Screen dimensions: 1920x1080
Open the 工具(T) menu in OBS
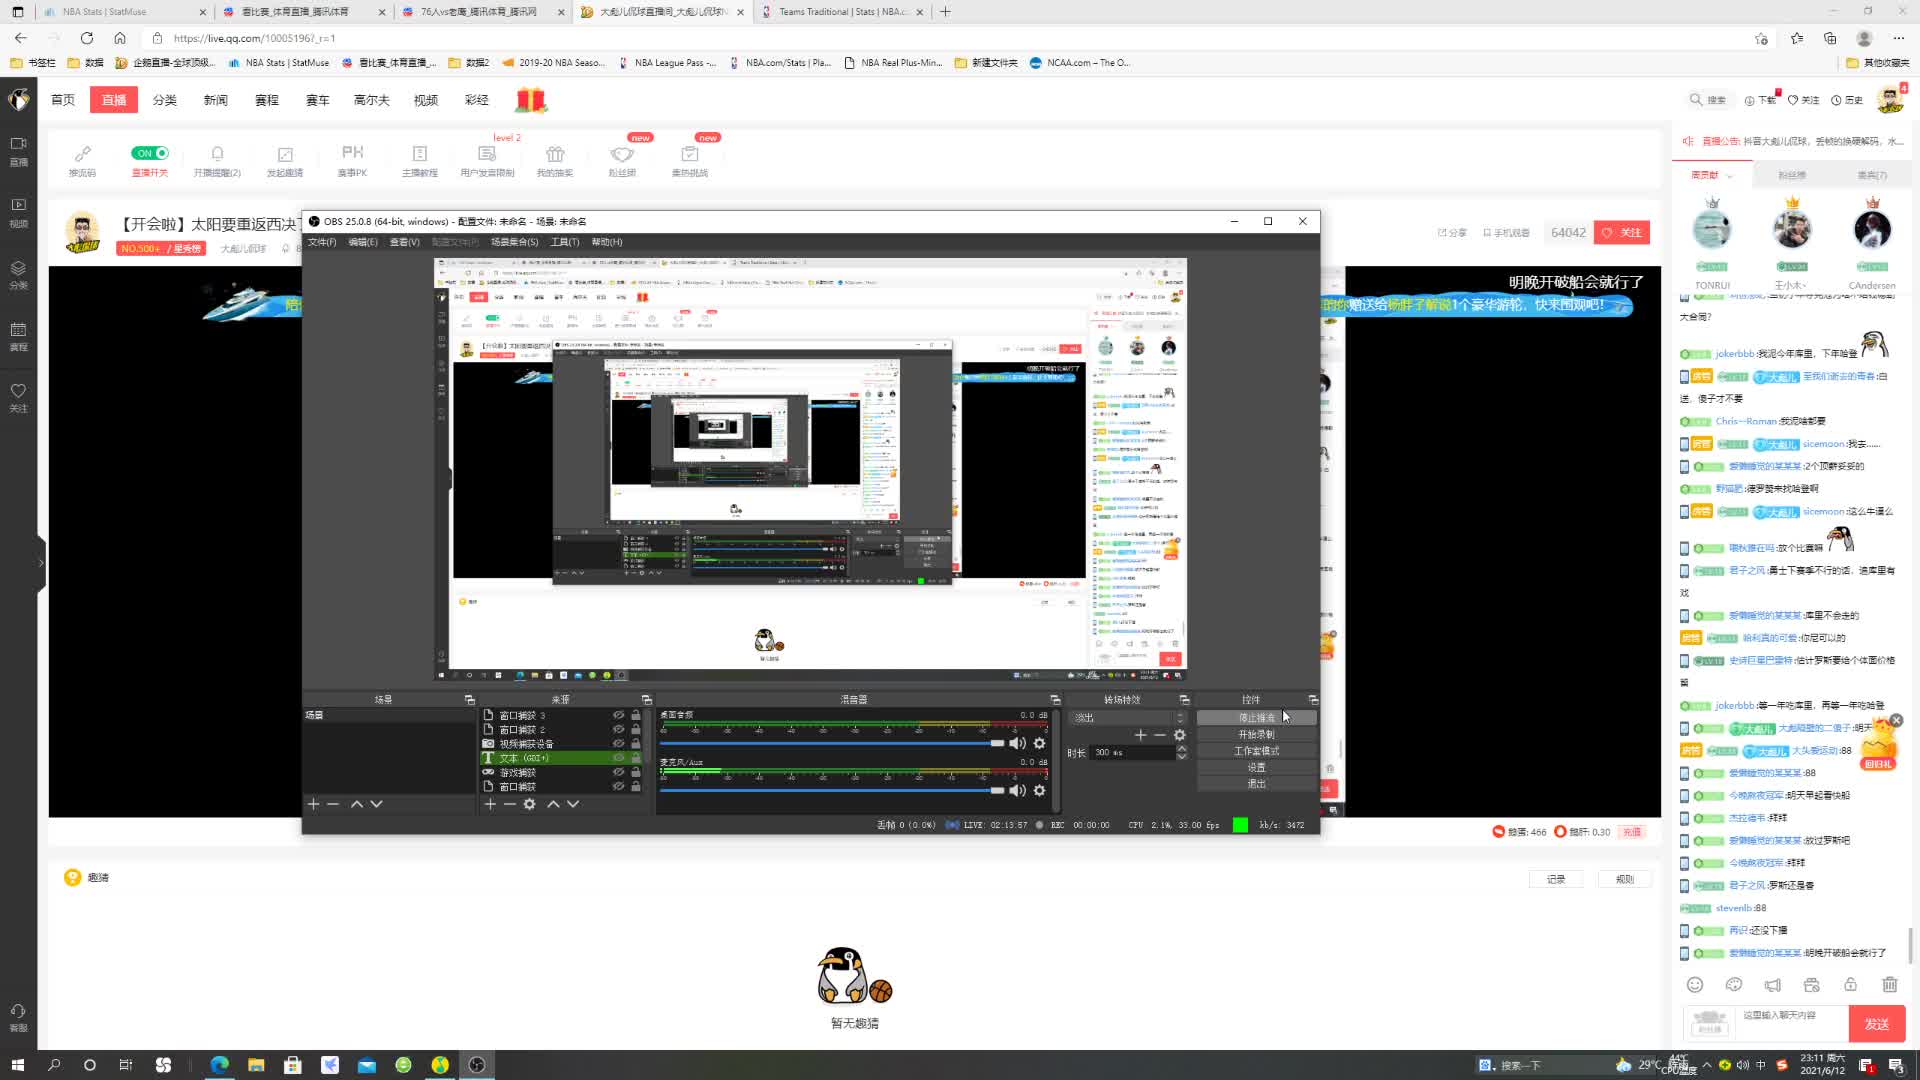pos(565,242)
